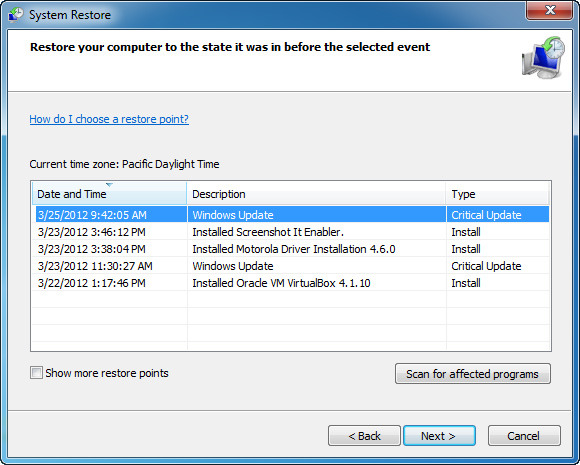Click the System Restore title bar icon
580x465 pixels.
click(x=16, y=14)
